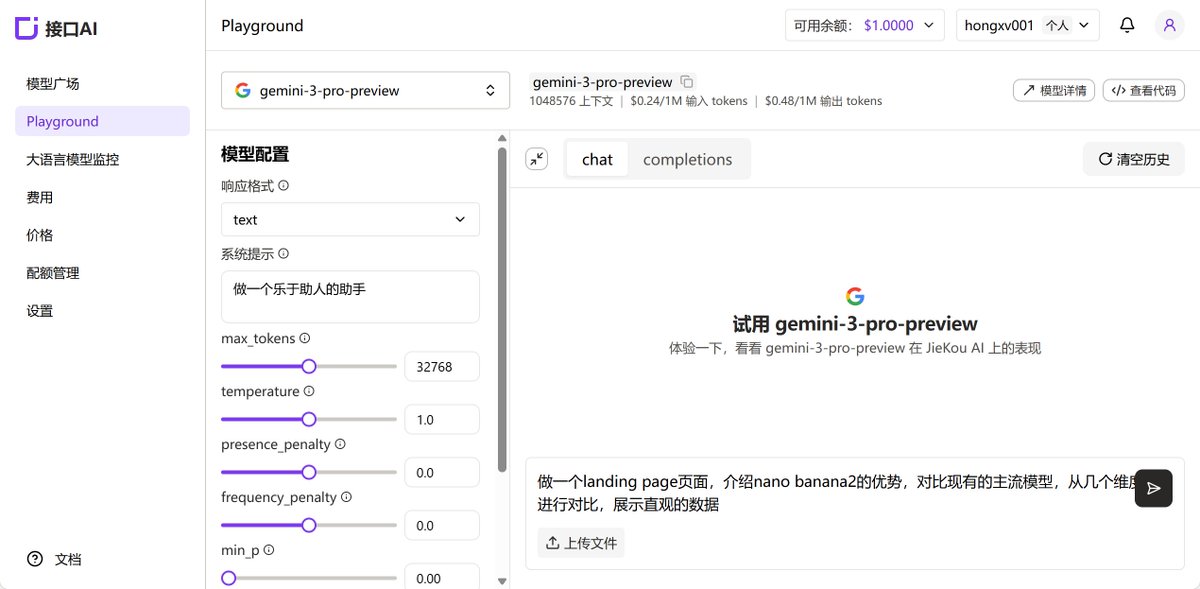The width and height of the screenshot is (1200, 589).
Task: Open 文档 help icon in sidebar
Action: pyautogui.click(x=35, y=559)
